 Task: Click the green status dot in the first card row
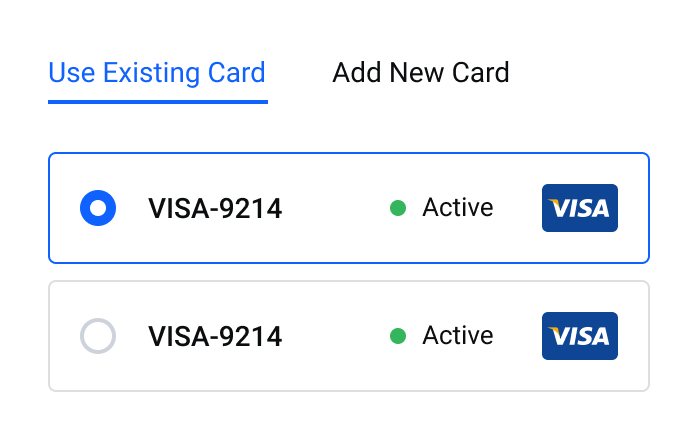pyautogui.click(x=398, y=208)
